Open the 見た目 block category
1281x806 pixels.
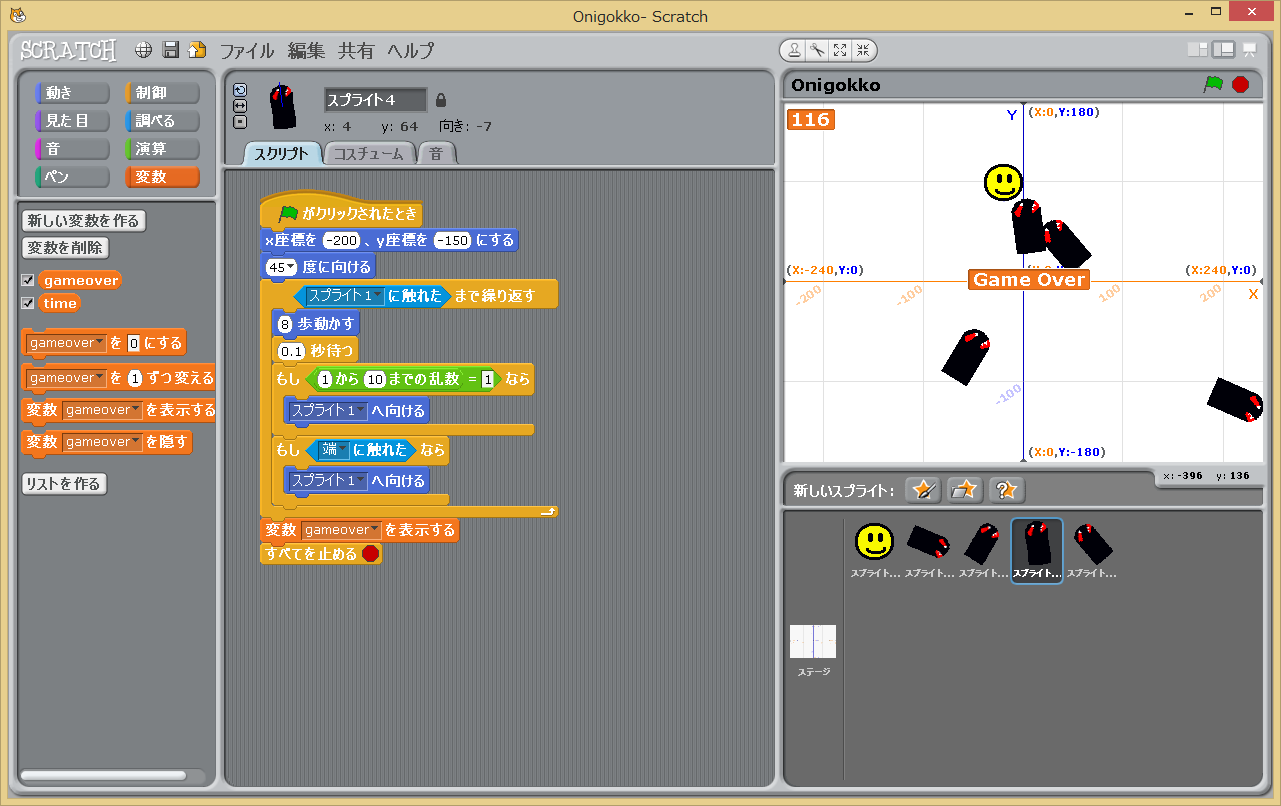pyautogui.click(x=72, y=121)
